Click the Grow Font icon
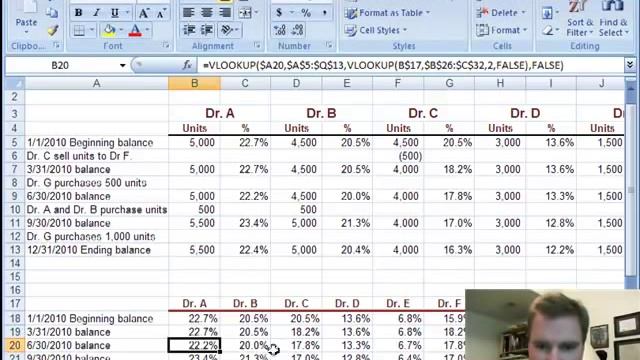 (x=144, y=13)
